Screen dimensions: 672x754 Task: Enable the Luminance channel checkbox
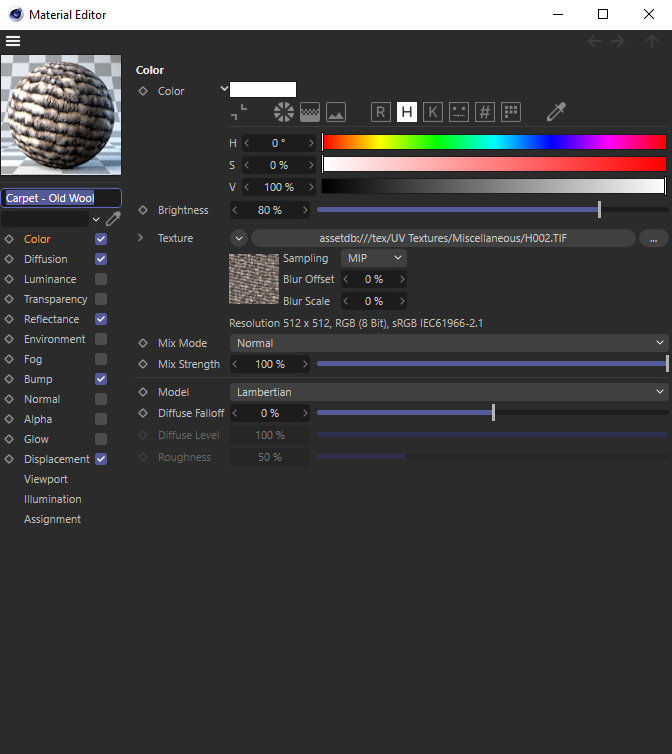(101, 279)
